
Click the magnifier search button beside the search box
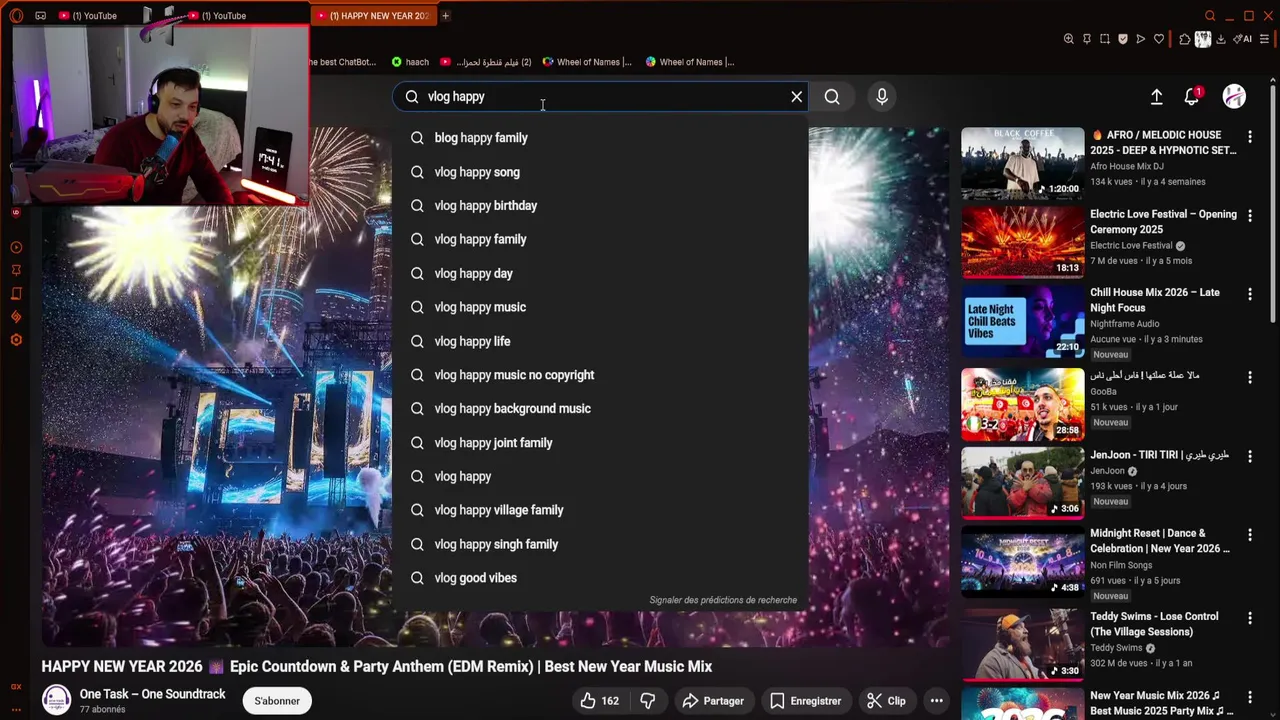[x=832, y=97]
